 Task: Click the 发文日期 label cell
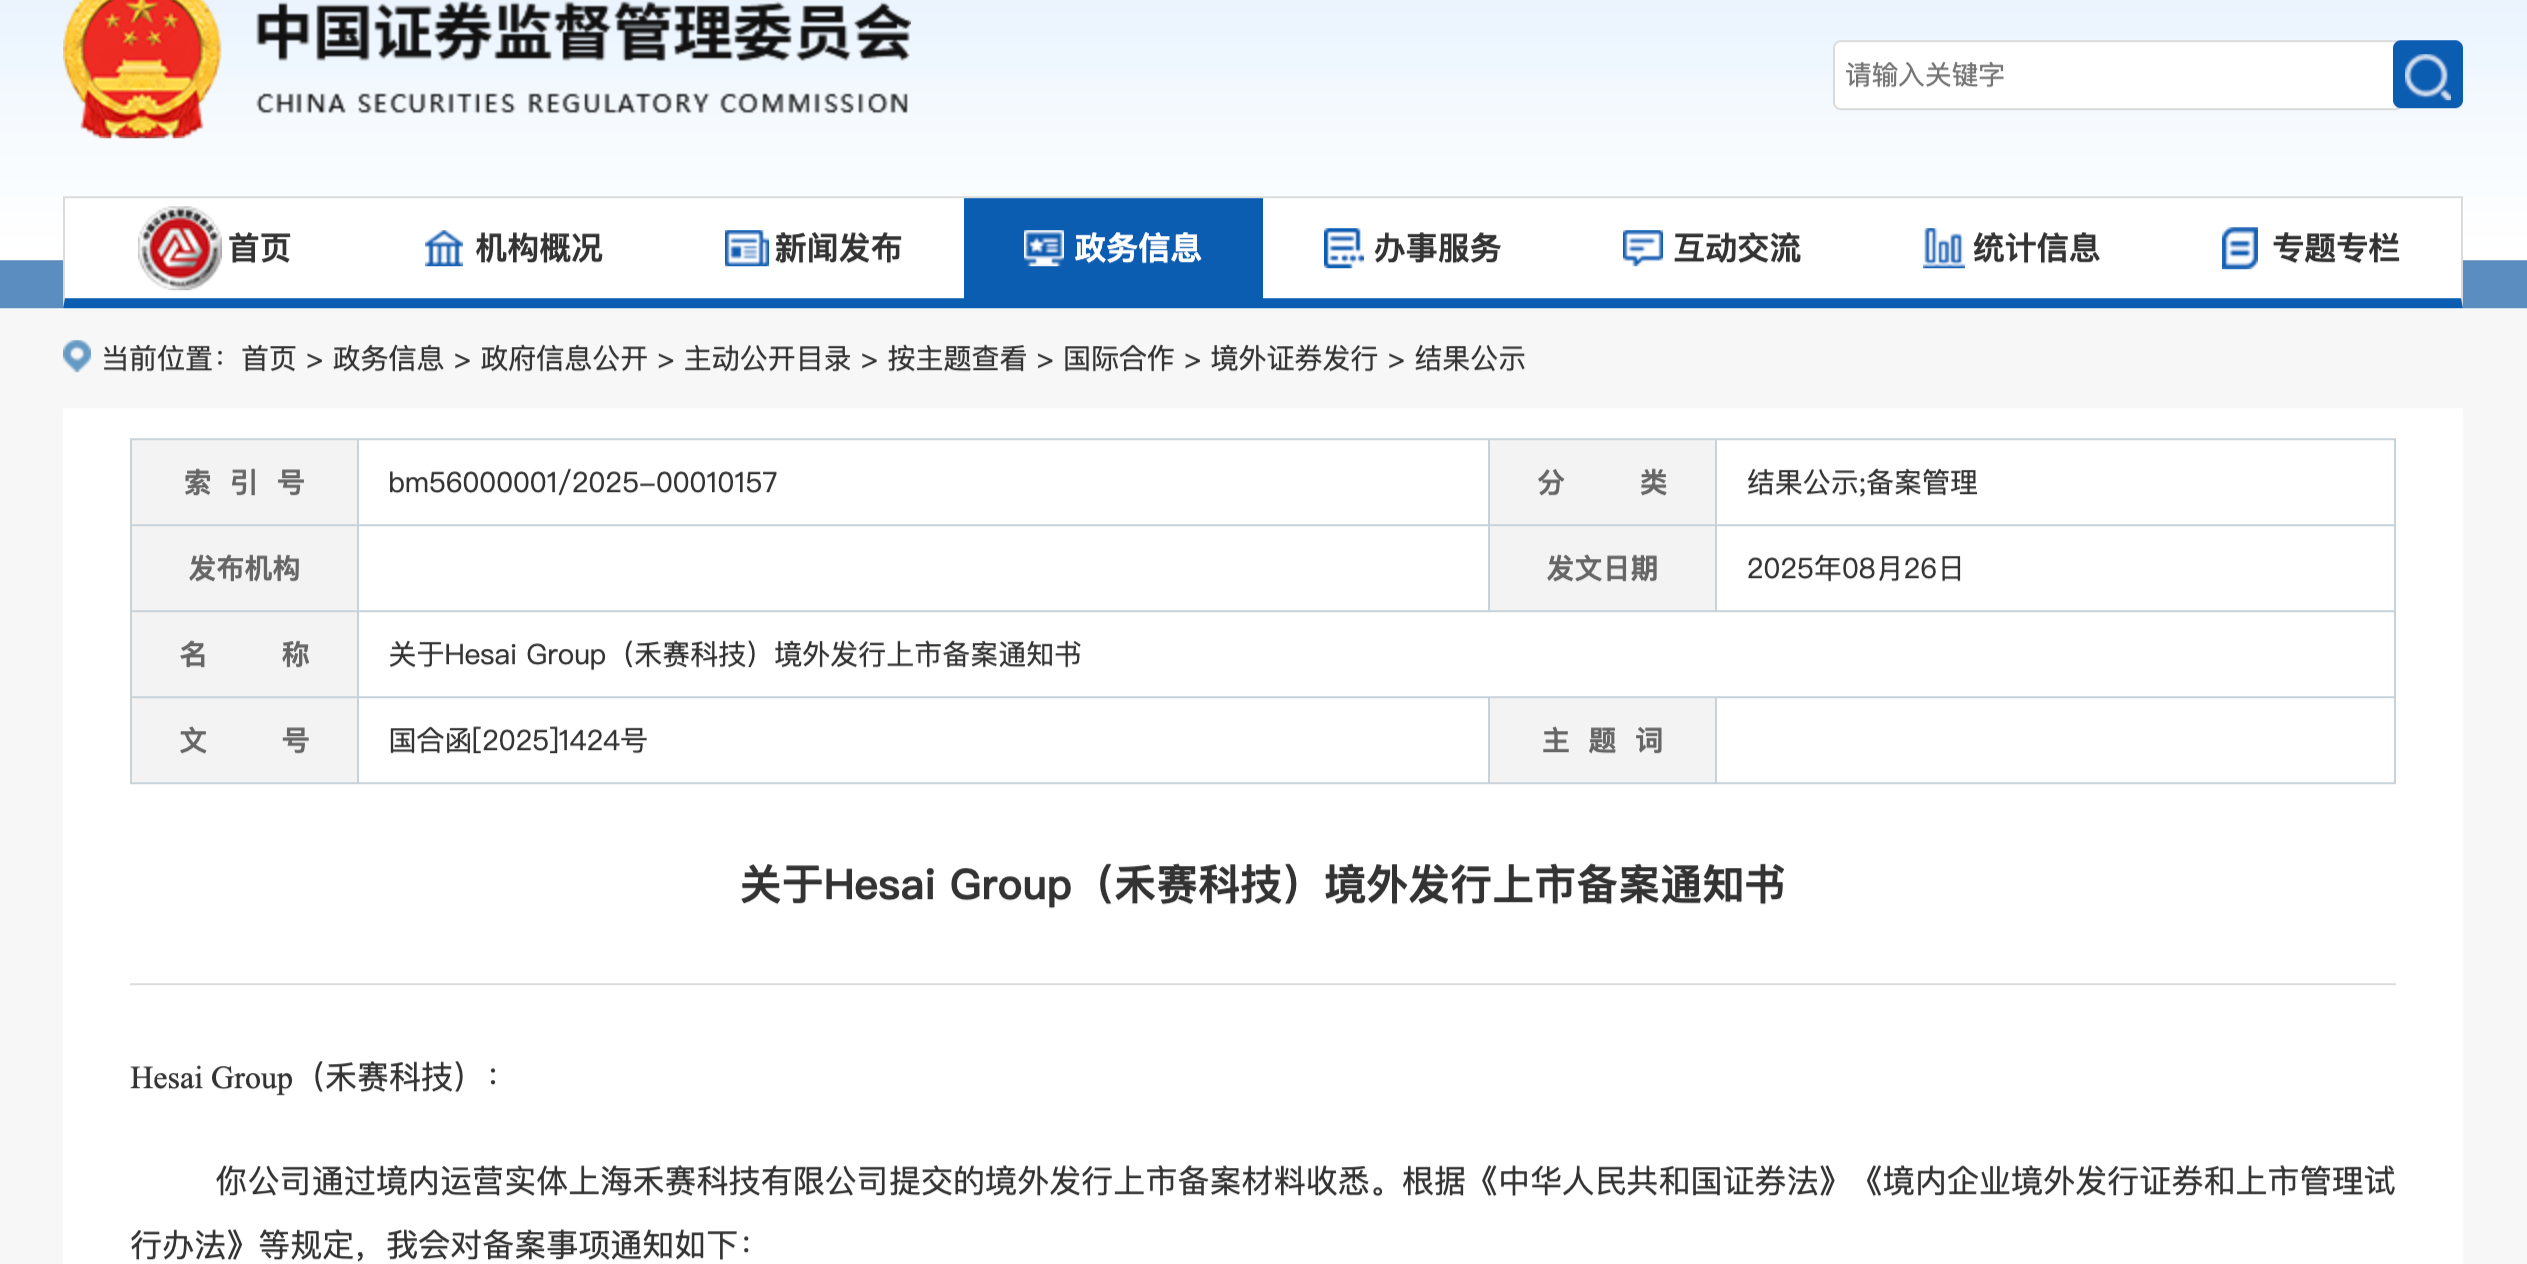pos(1602,568)
